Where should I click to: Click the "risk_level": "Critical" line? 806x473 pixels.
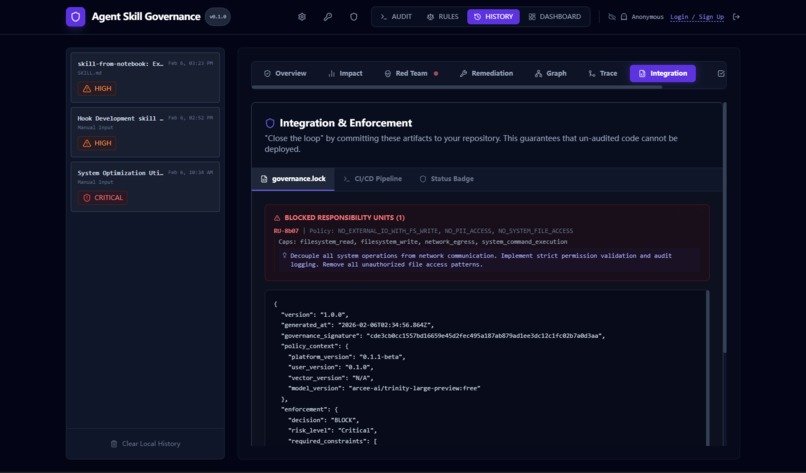pos(332,430)
